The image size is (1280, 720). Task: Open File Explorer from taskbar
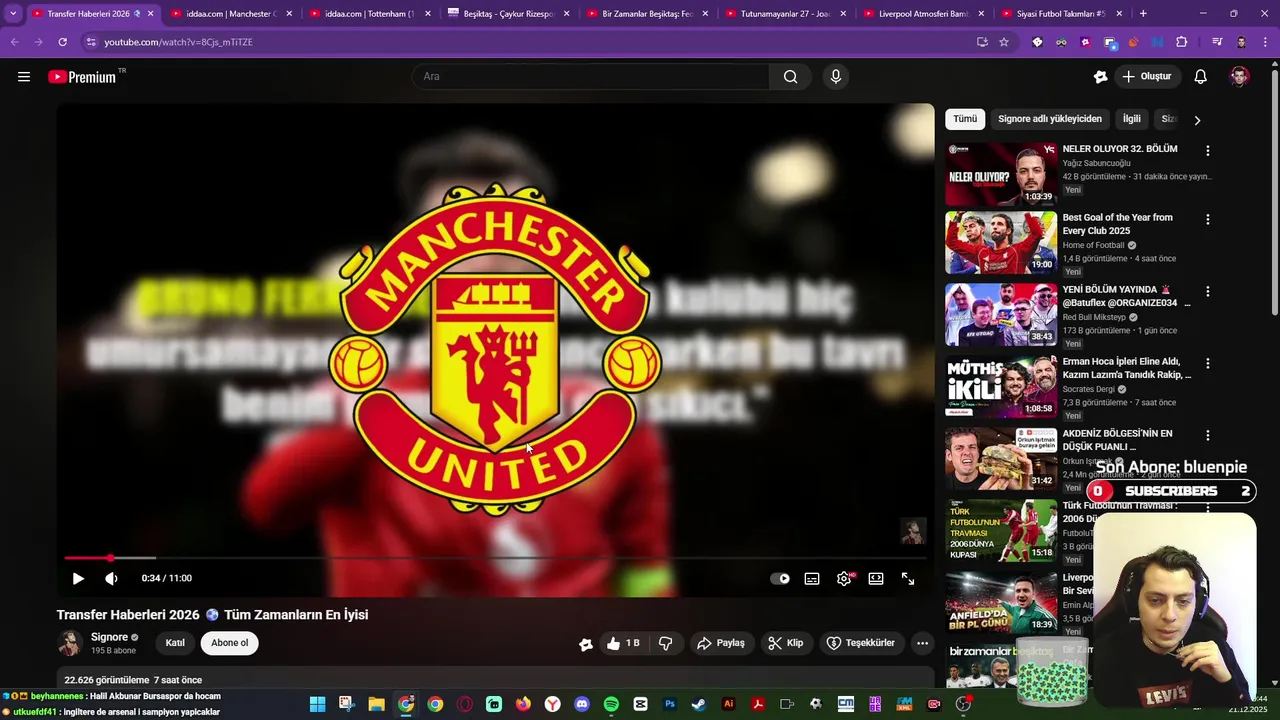(376, 704)
